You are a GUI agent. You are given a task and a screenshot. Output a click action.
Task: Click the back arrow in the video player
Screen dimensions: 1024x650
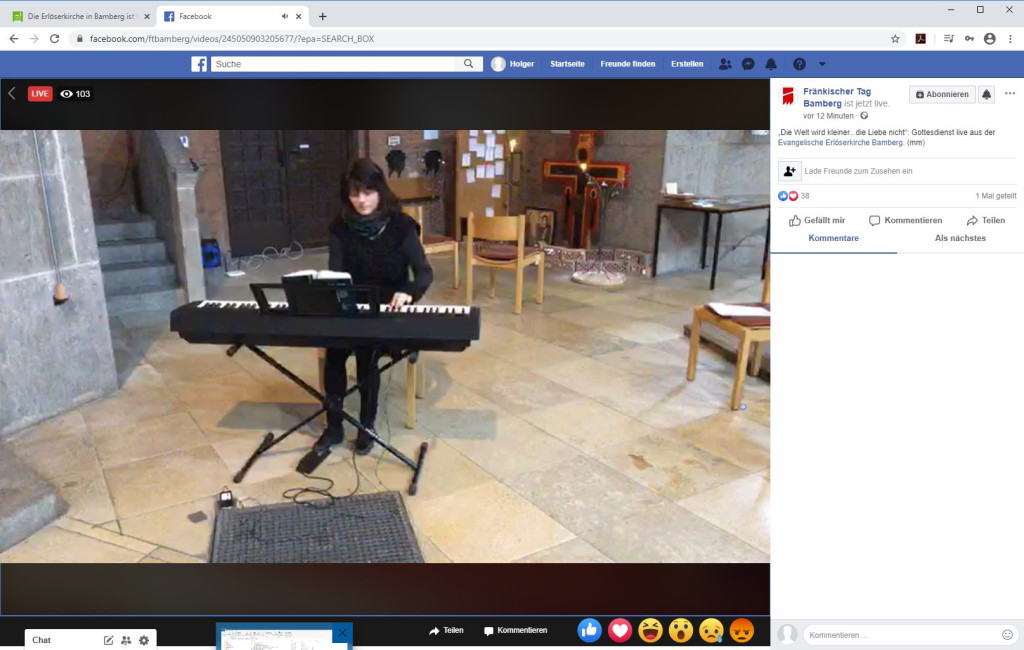12,93
